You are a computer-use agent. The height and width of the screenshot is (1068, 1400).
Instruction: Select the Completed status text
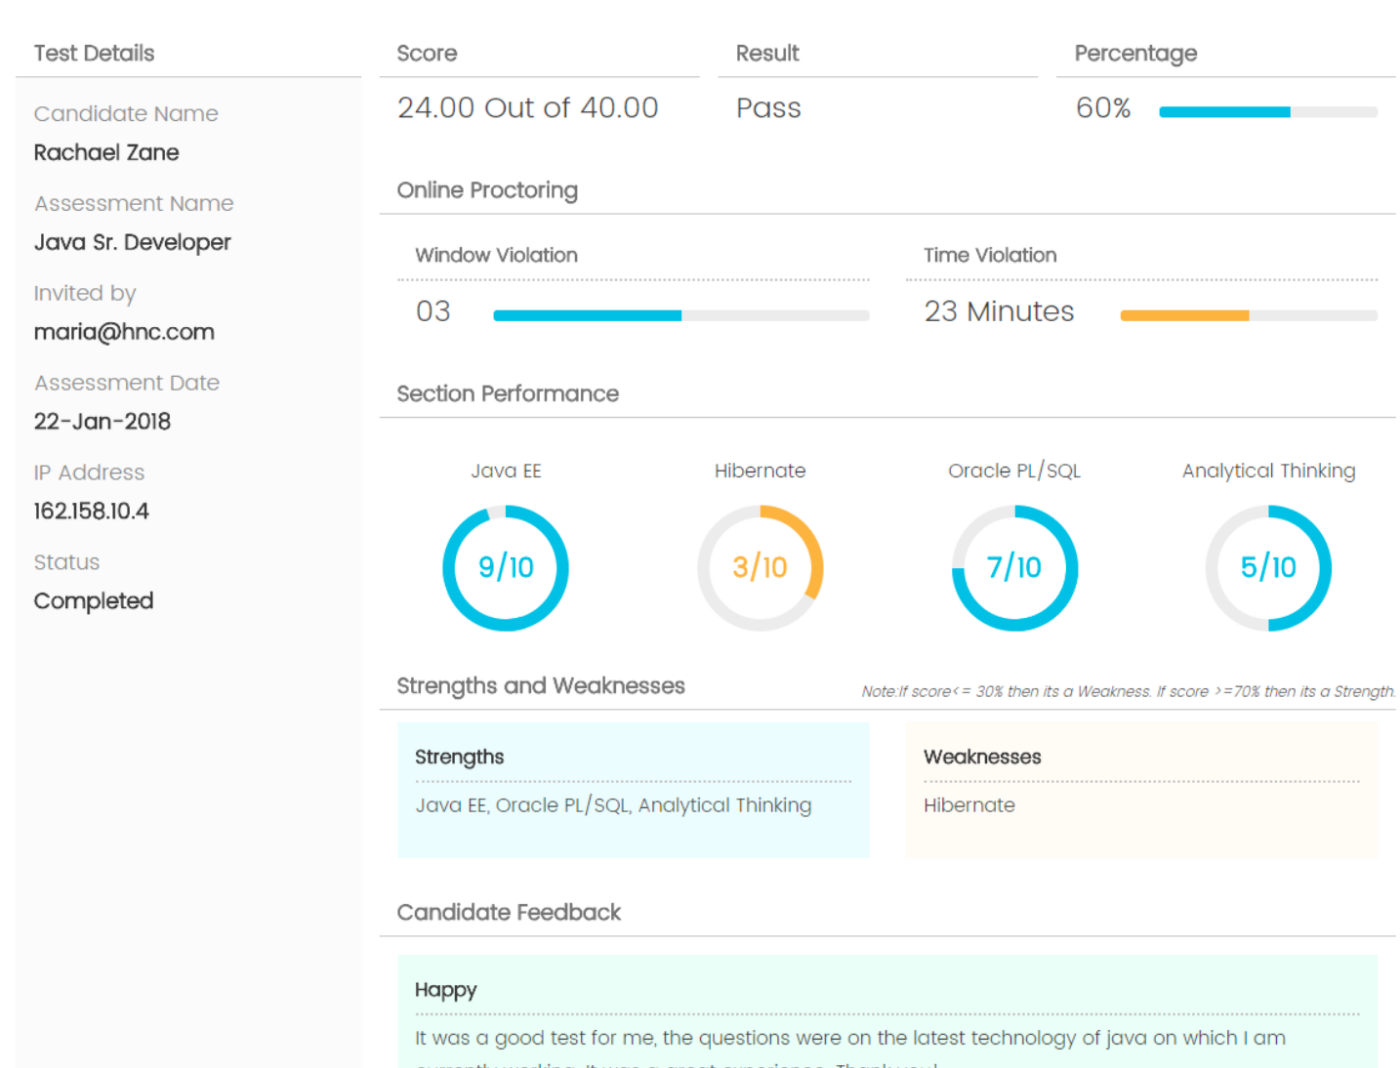tap(93, 600)
